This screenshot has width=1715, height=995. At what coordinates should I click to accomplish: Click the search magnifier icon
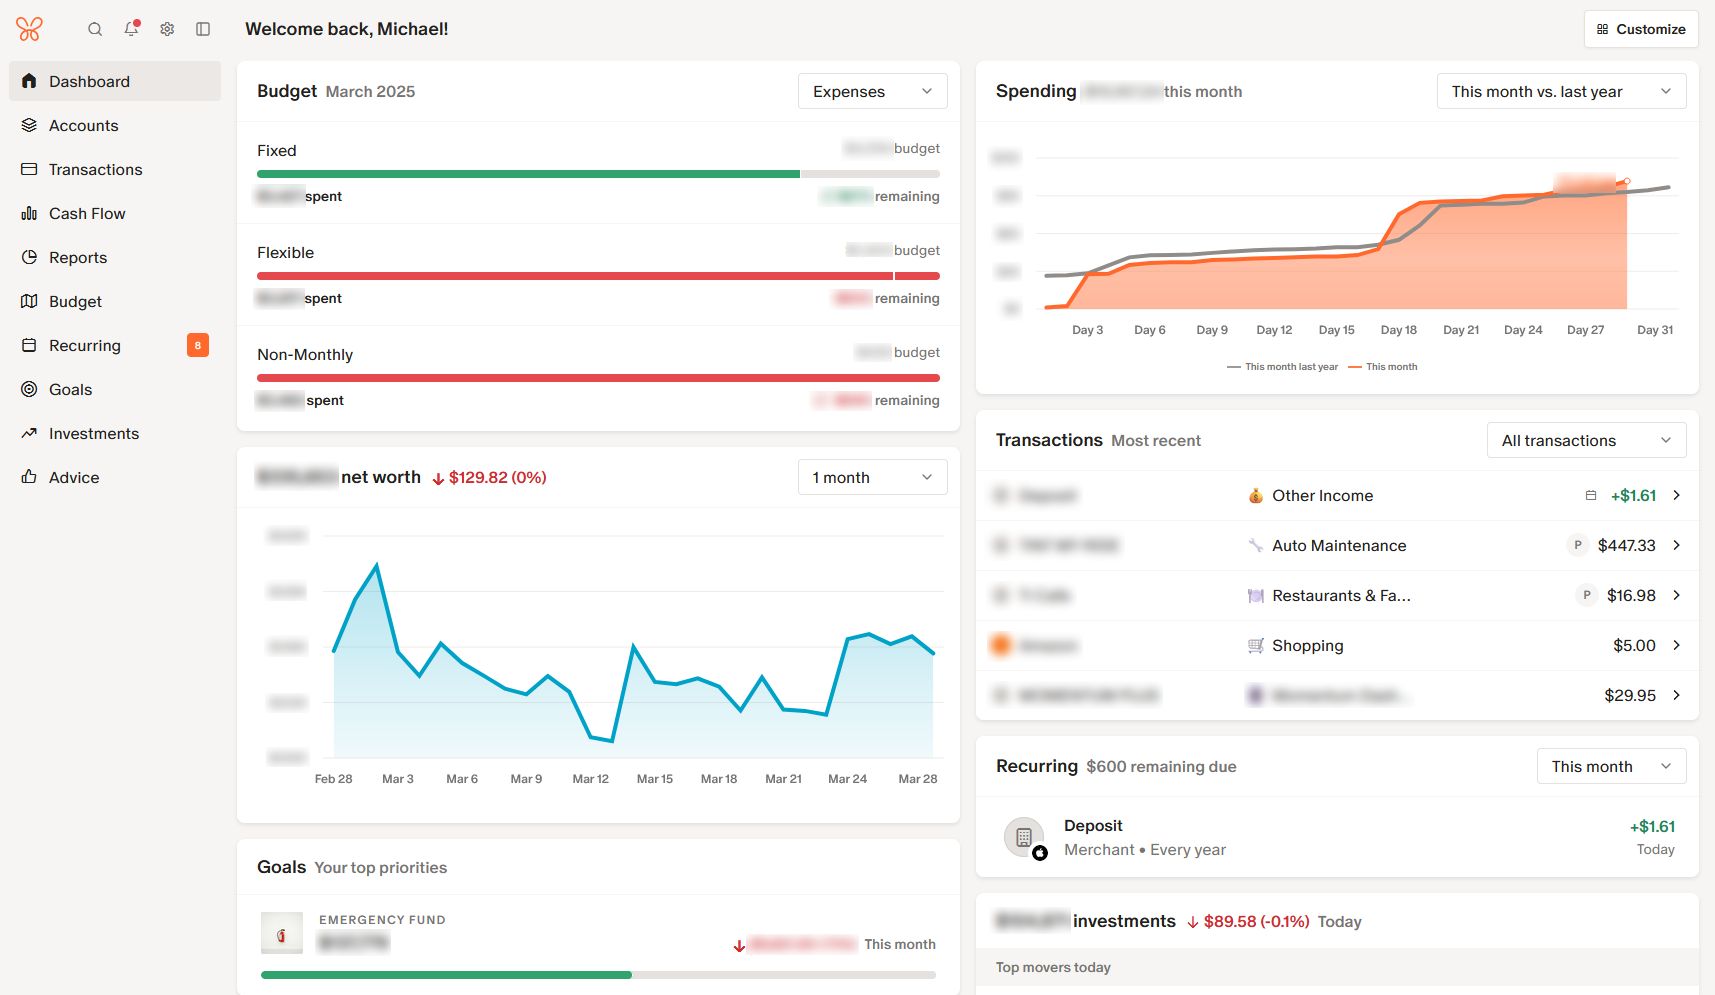tap(95, 29)
